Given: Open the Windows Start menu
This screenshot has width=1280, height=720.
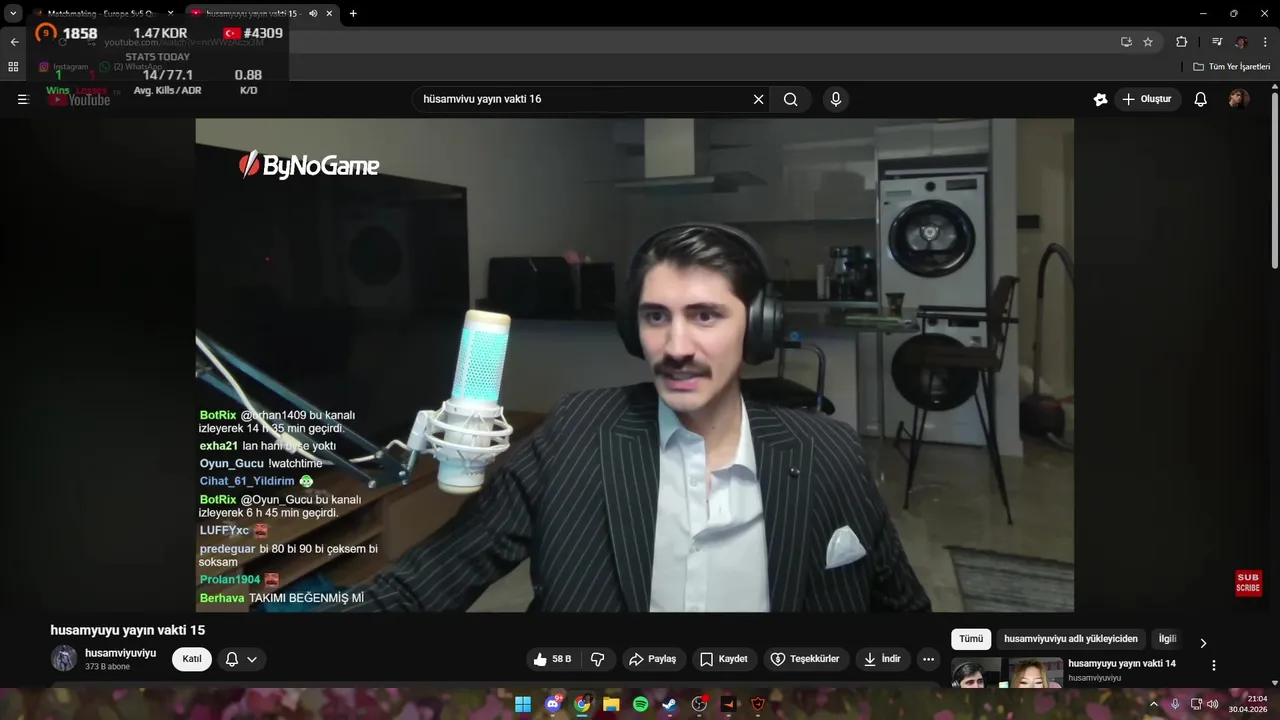Looking at the screenshot, I should pyautogui.click(x=523, y=704).
